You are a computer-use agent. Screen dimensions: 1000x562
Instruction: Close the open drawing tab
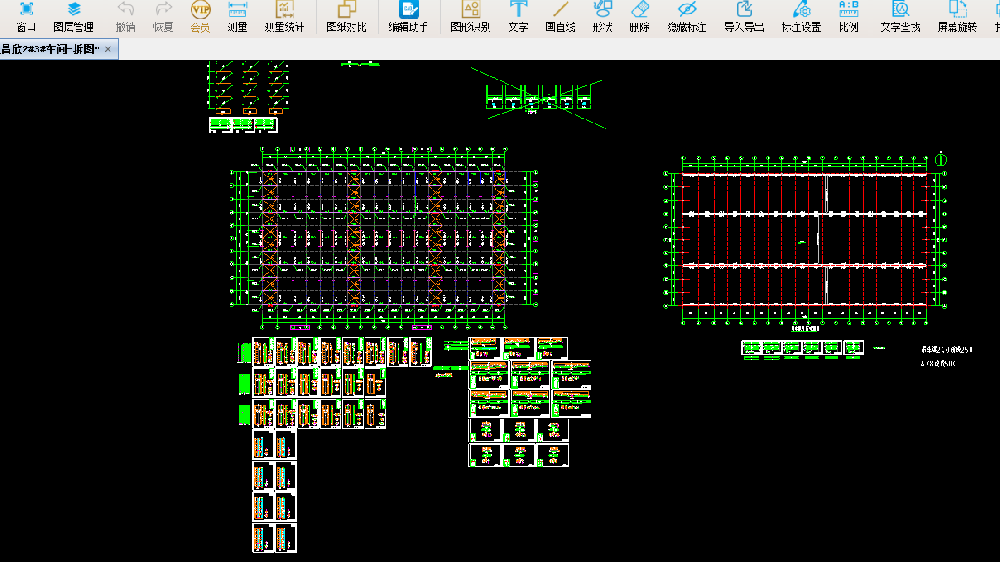pos(108,49)
